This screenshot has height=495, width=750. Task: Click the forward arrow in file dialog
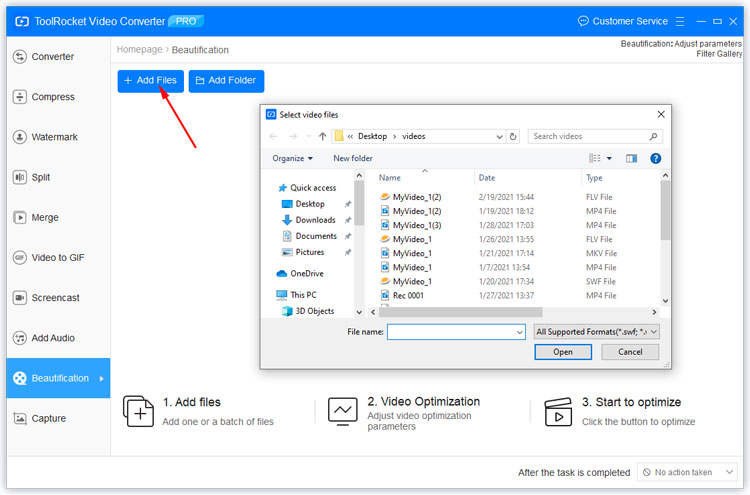[293, 136]
